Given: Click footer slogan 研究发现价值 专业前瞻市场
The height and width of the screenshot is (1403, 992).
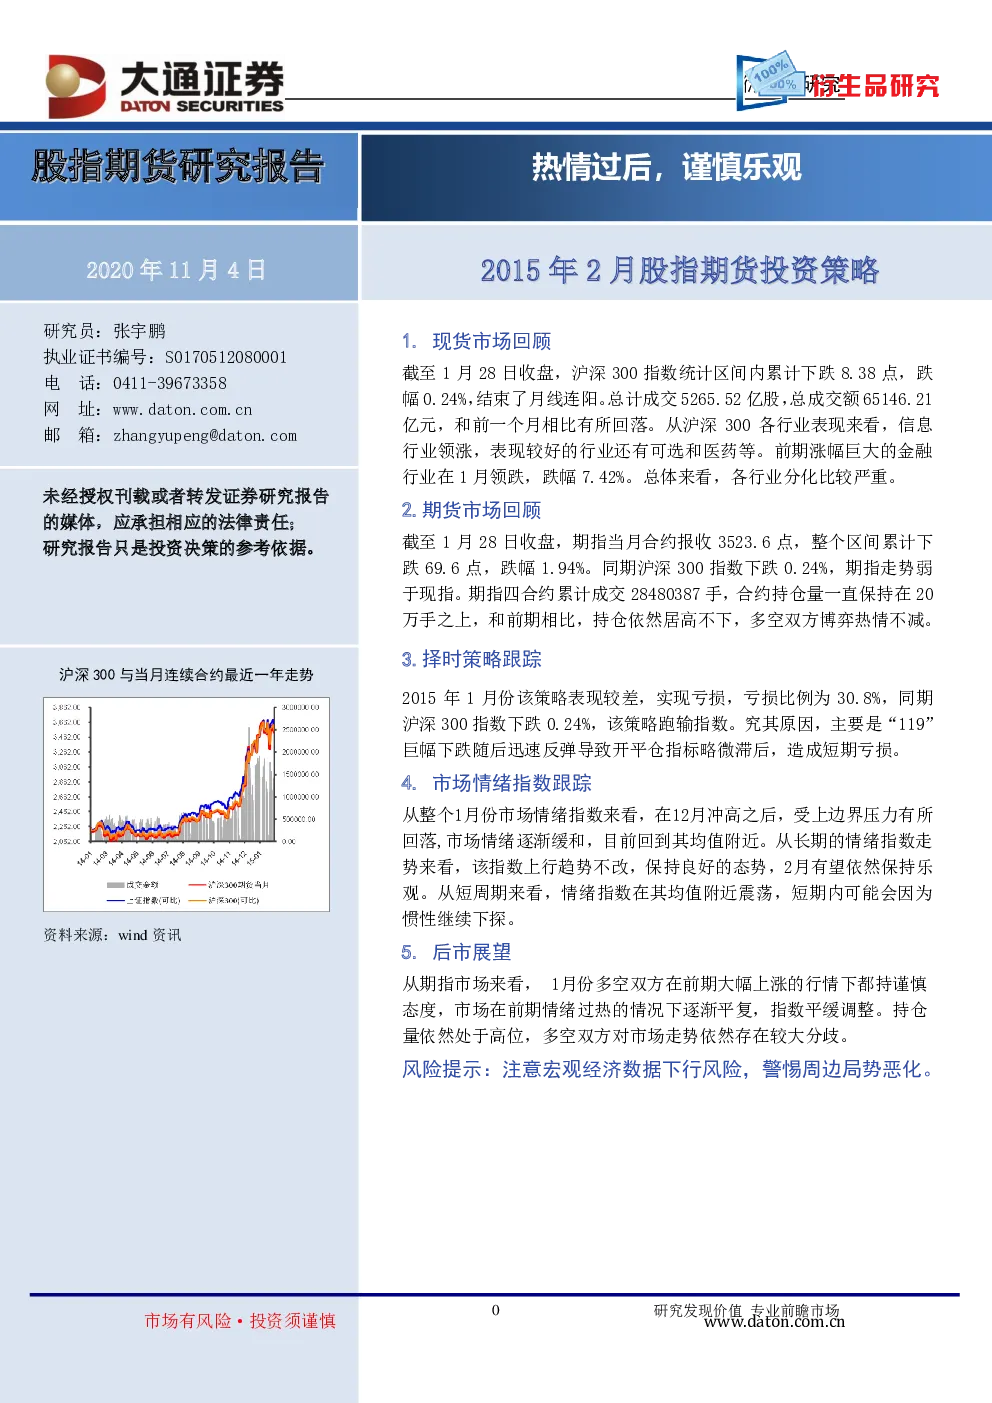Looking at the screenshot, I should [746, 1309].
